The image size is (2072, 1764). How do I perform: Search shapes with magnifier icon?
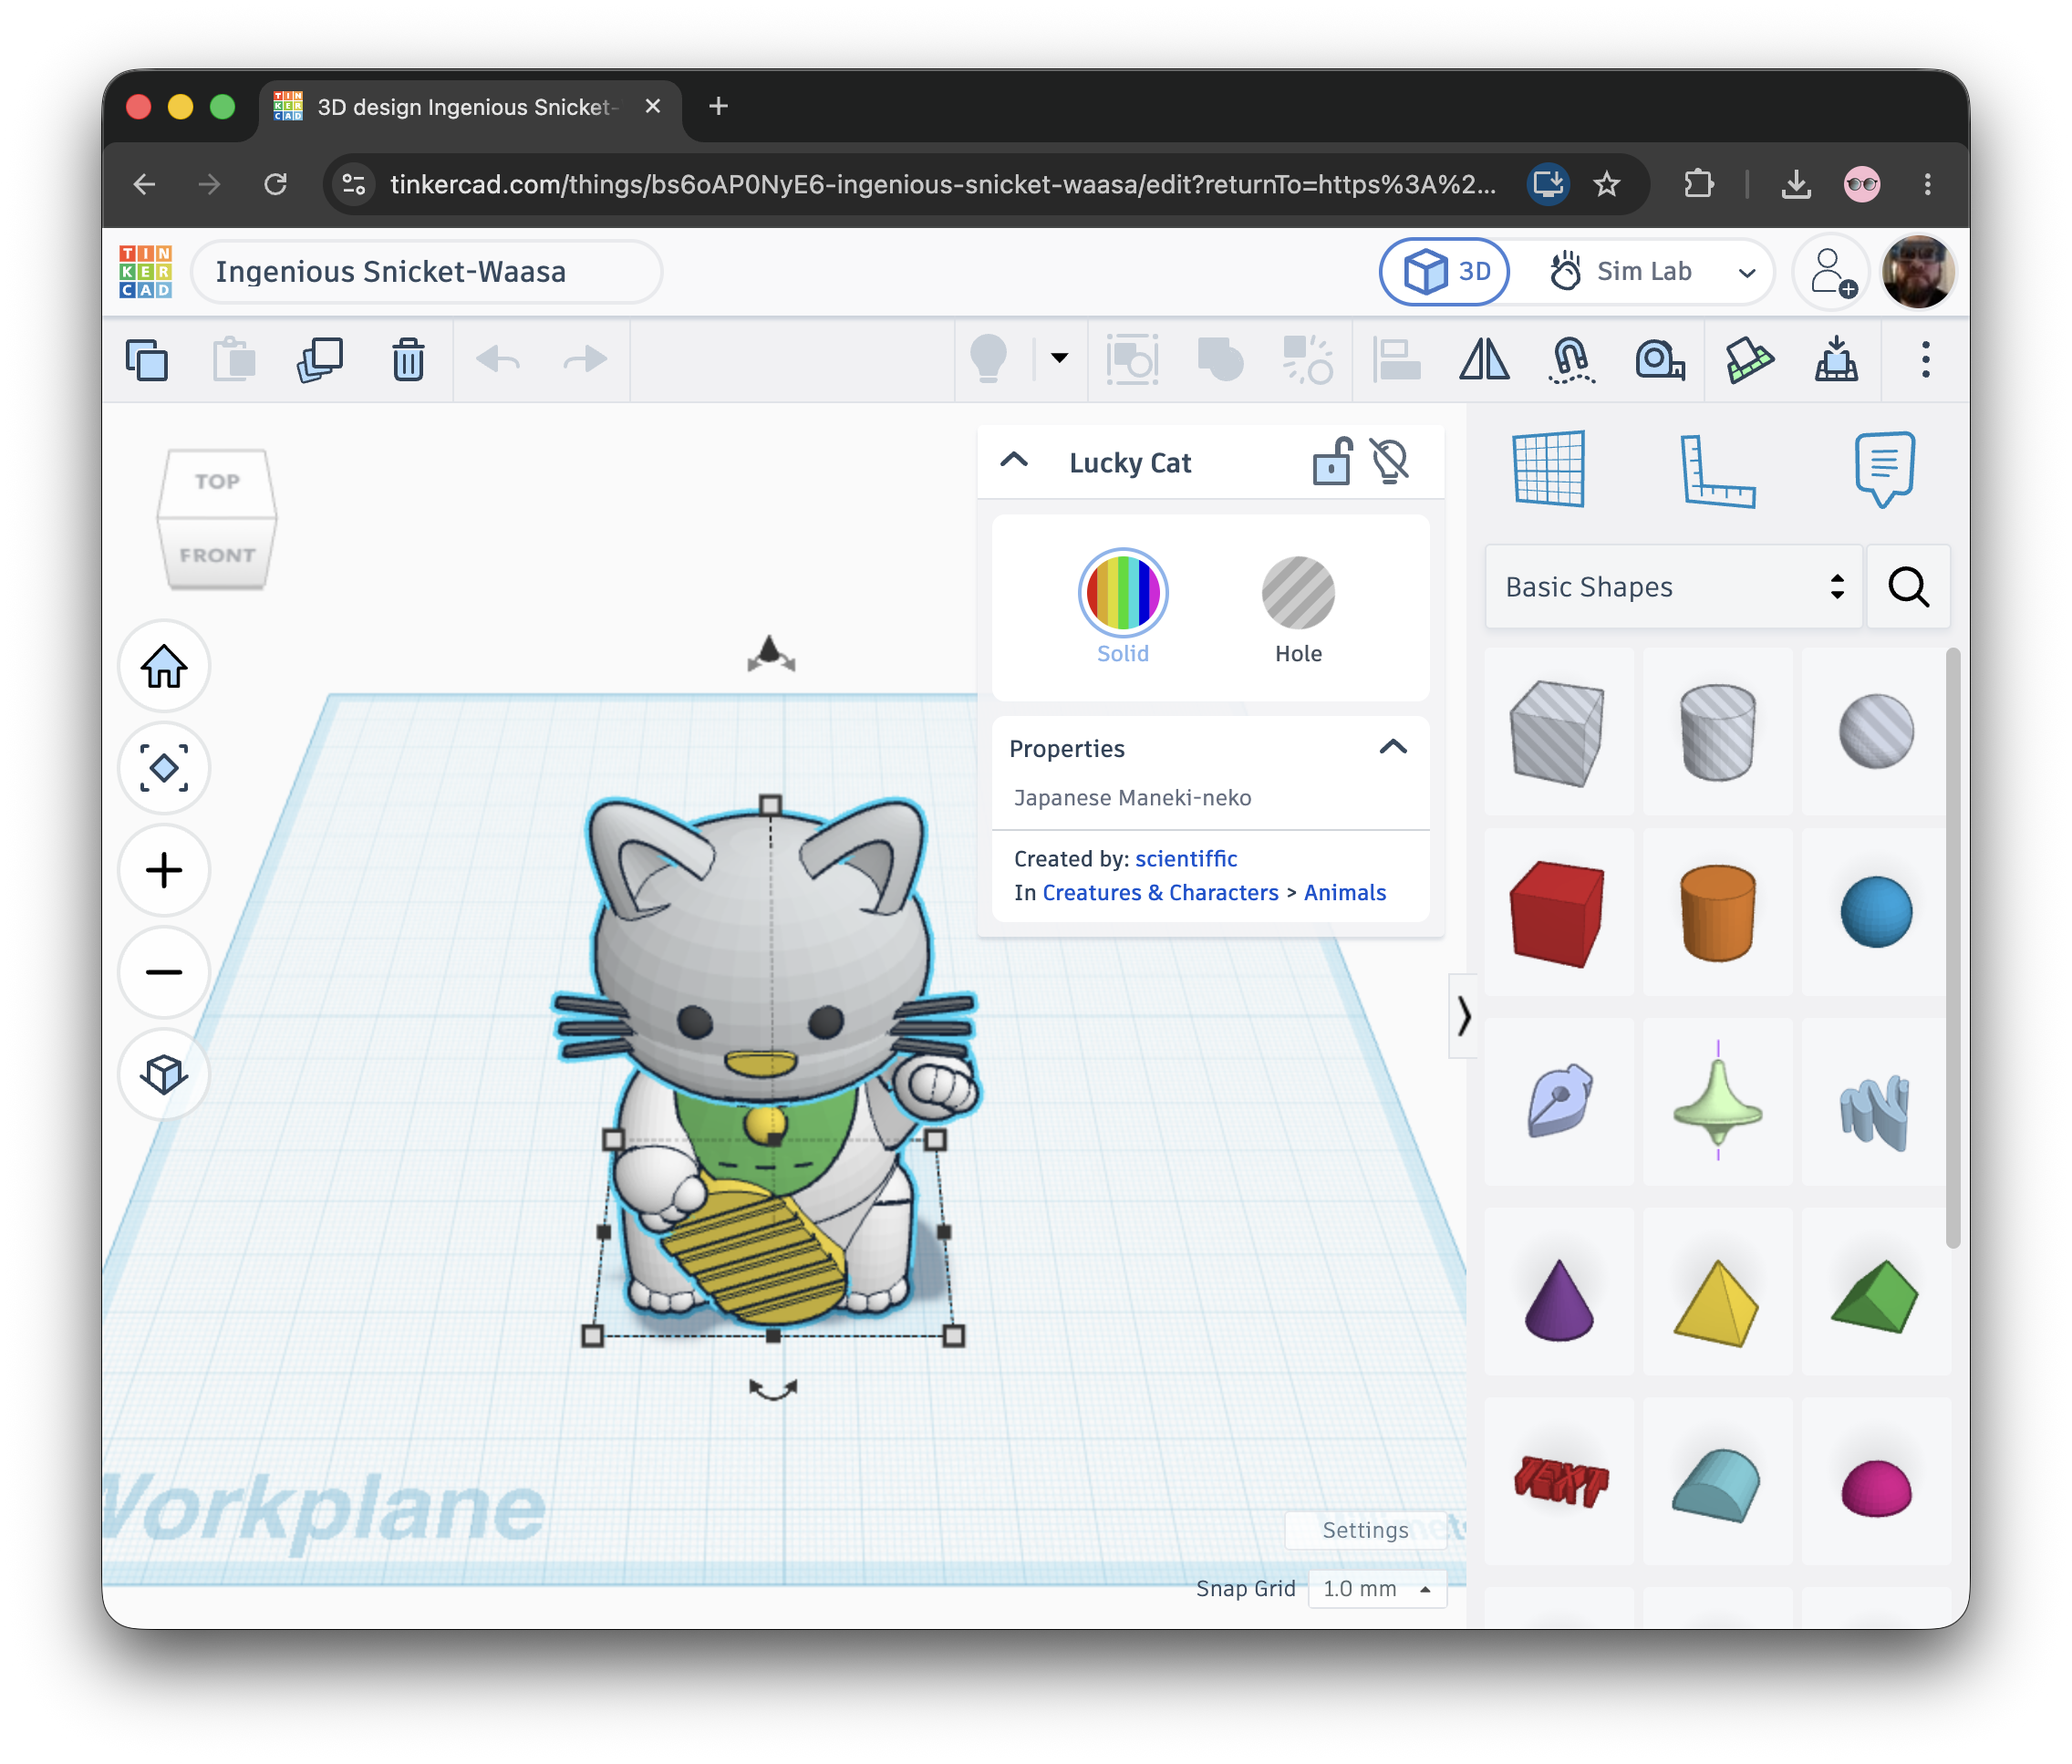(x=1908, y=587)
